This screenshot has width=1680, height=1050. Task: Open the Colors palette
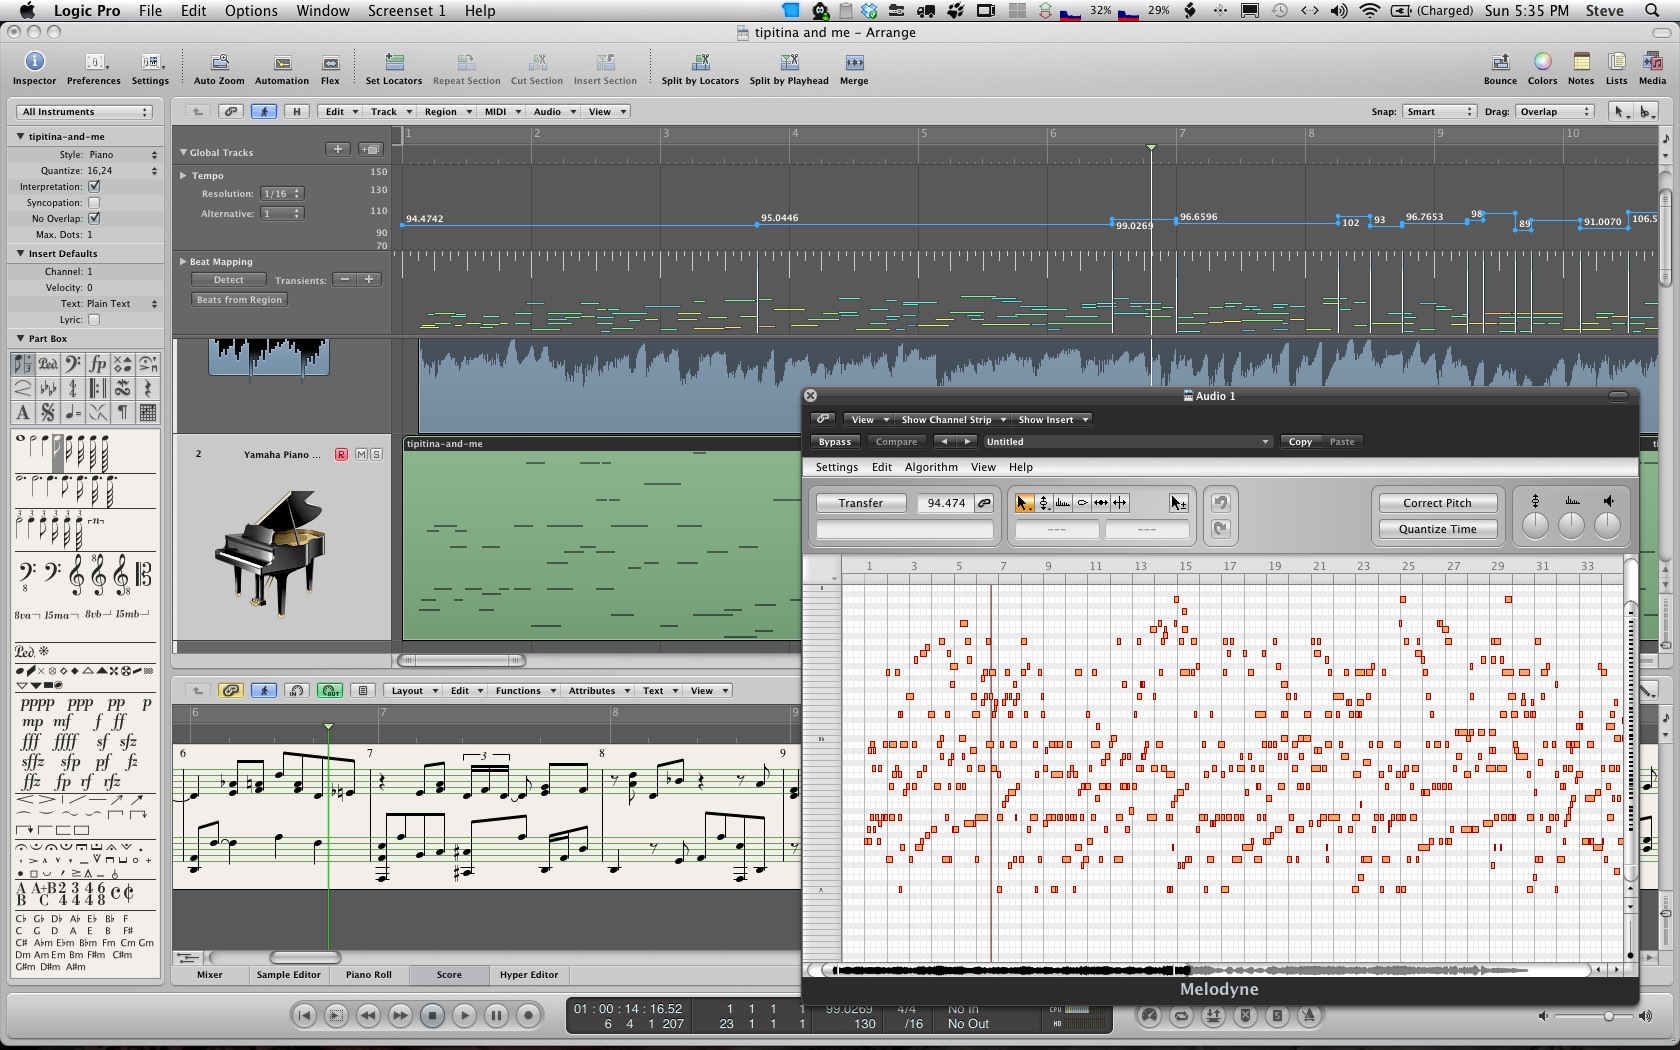(x=1542, y=68)
